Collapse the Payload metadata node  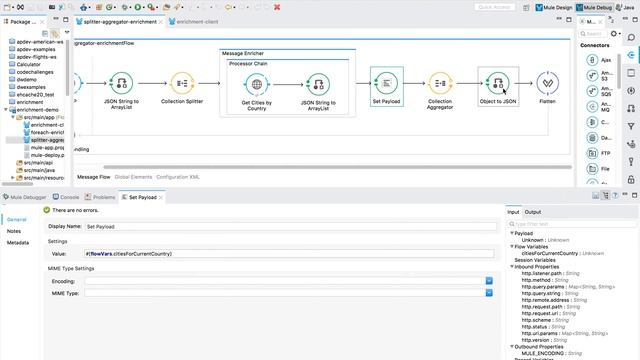(512, 233)
